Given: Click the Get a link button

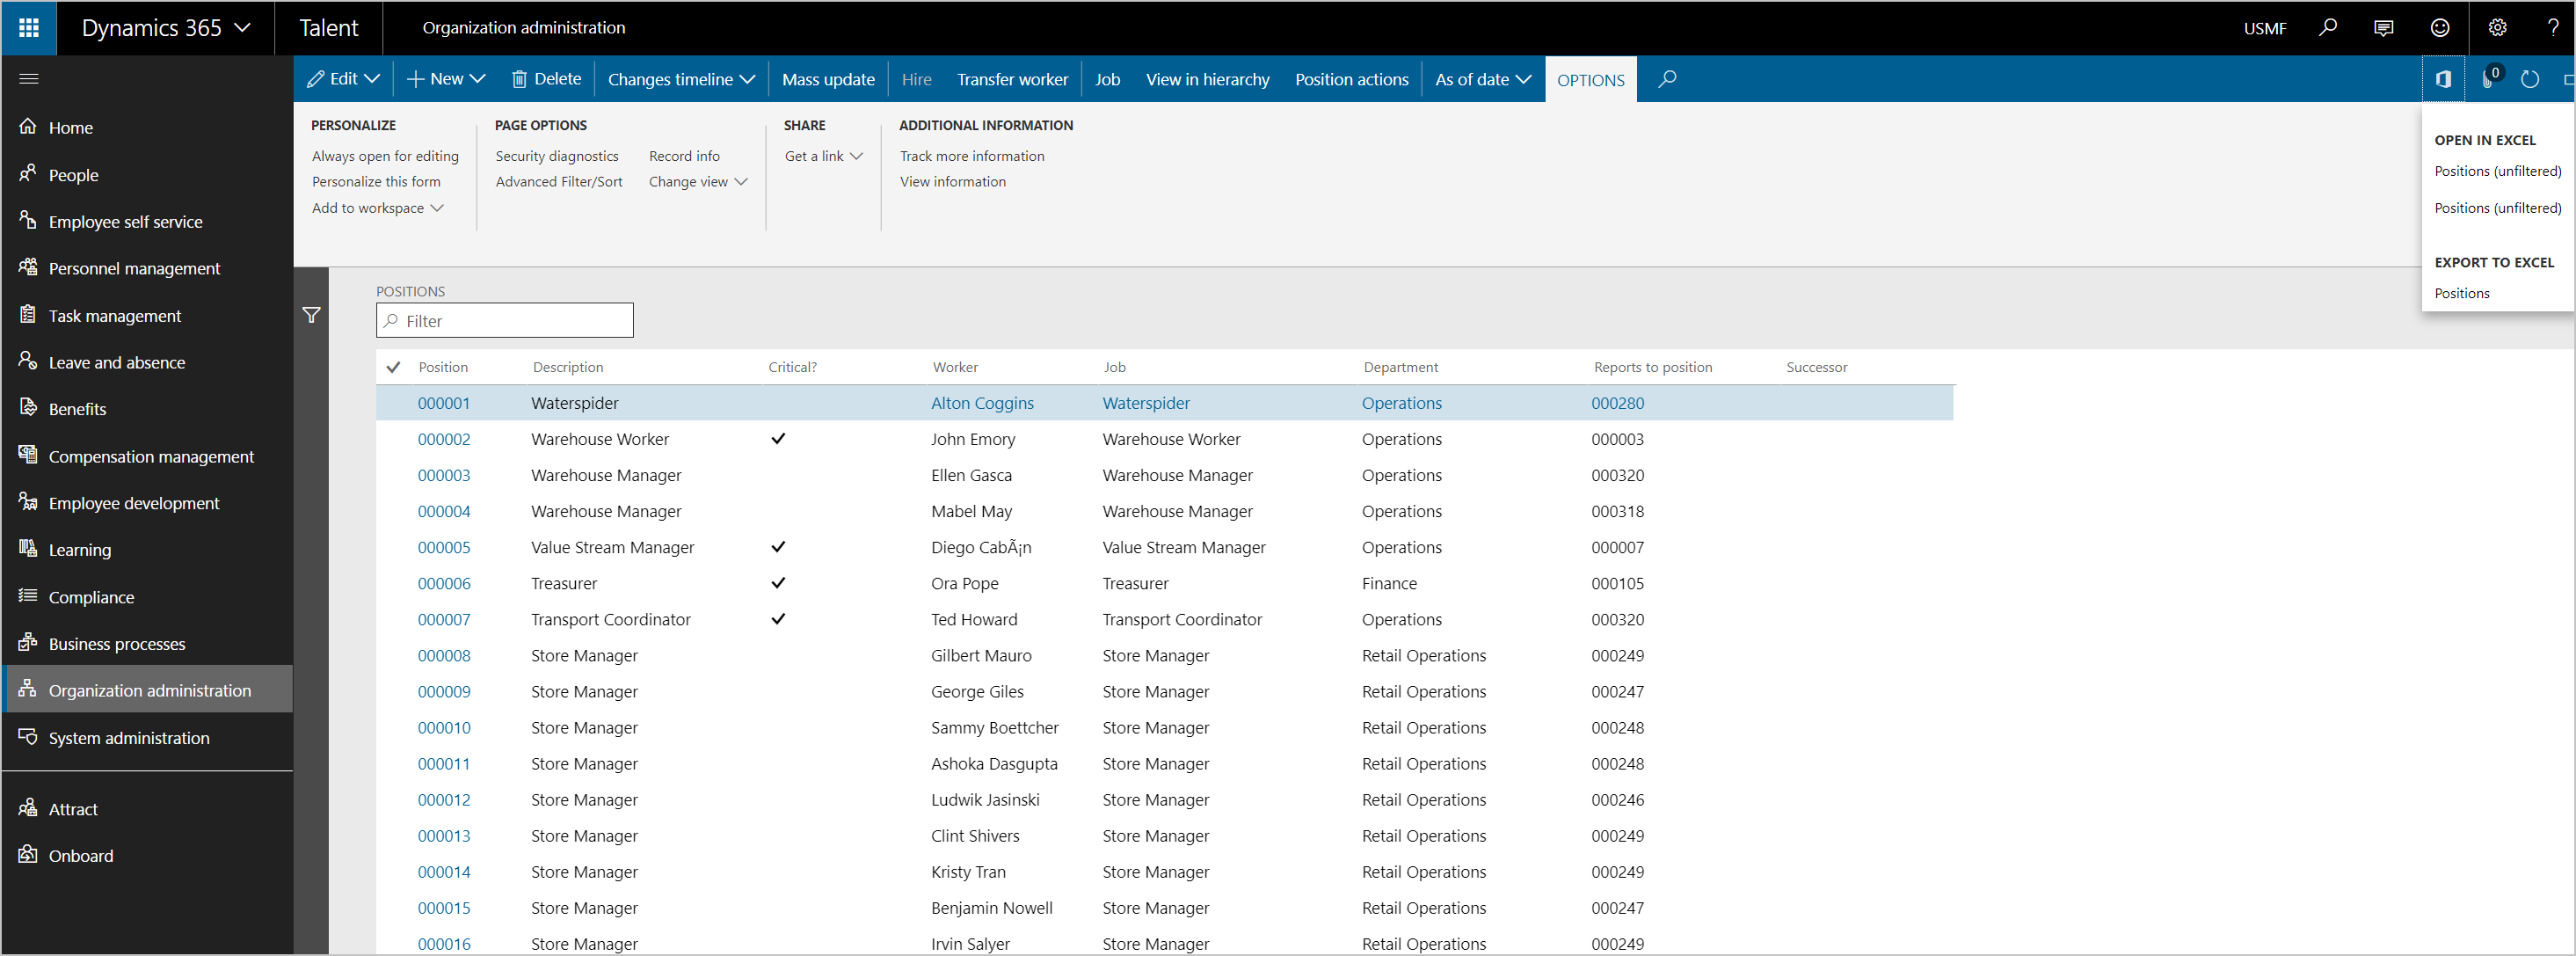Looking at the screenshot, I should click(819, 155).
